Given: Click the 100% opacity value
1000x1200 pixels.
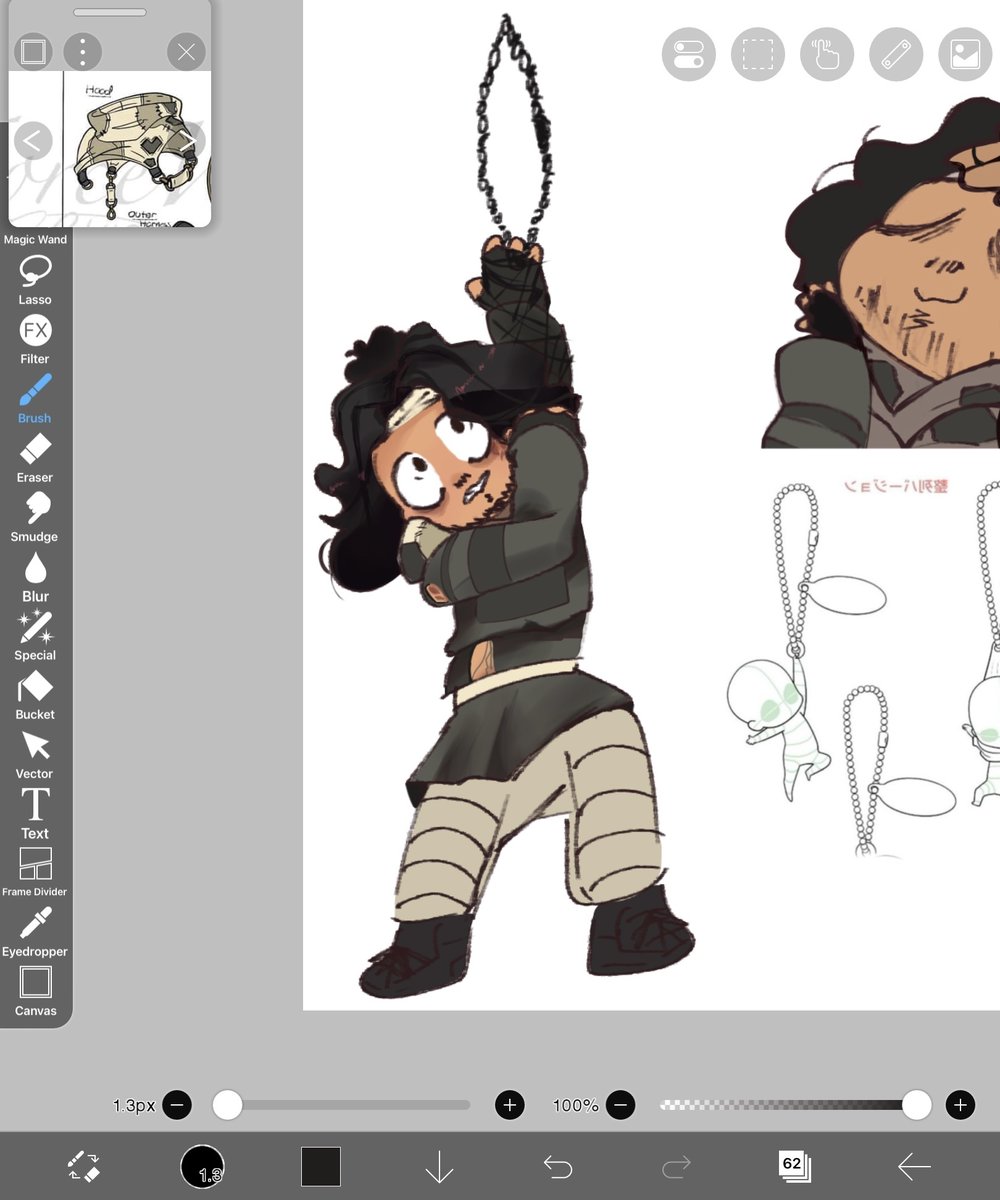Looking at the screenshot, I should point(576,1105).
